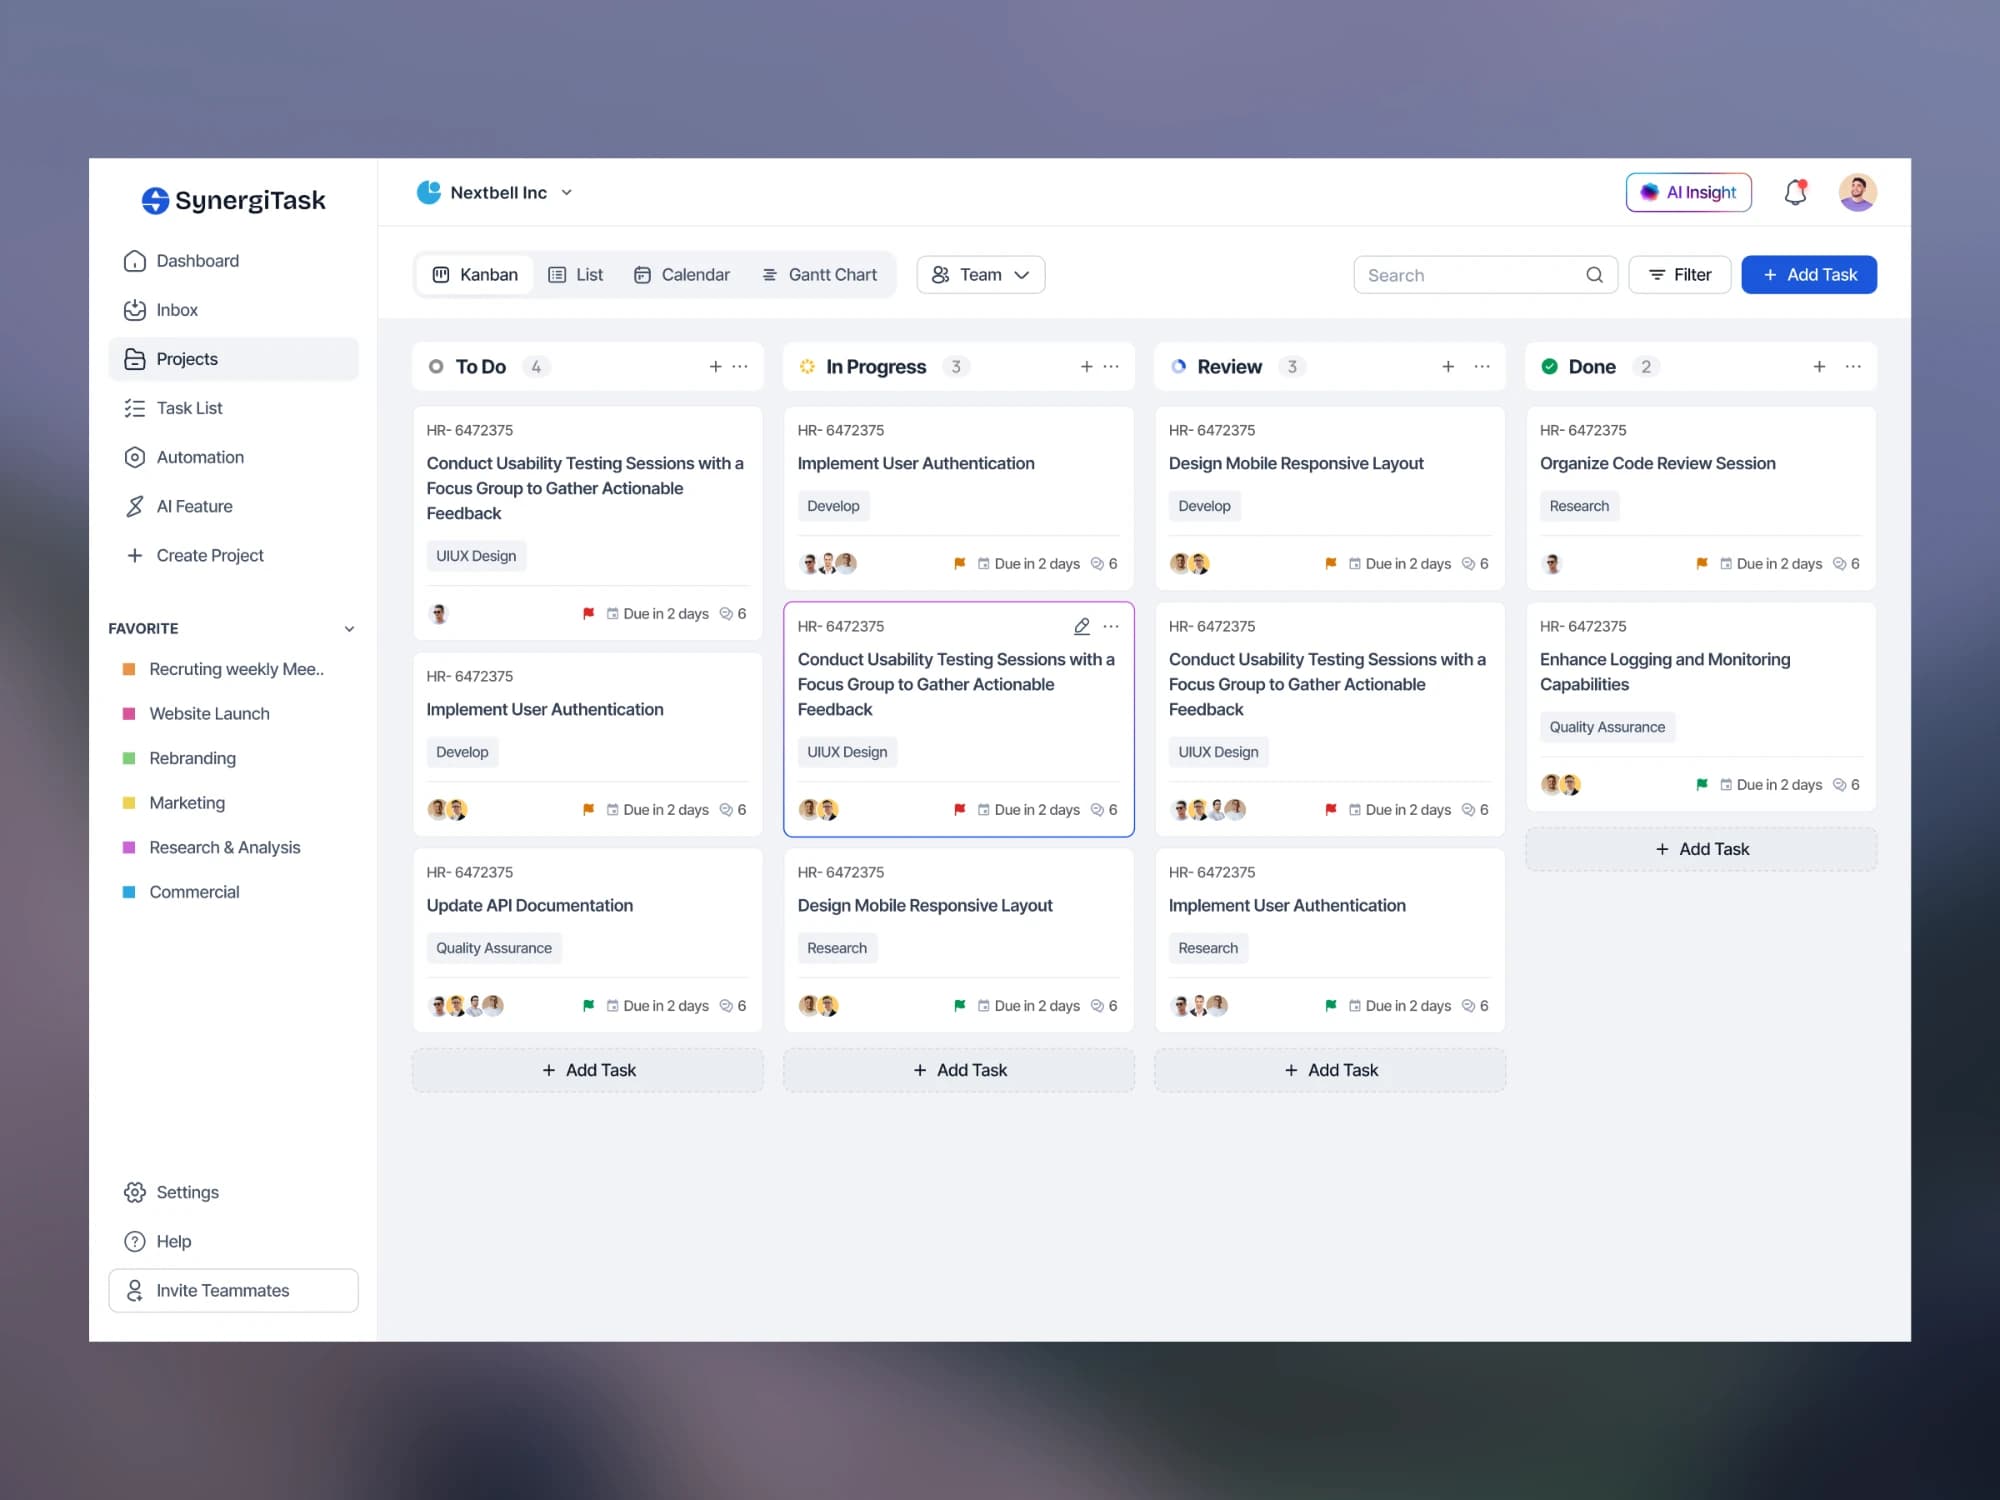Open the notifications bell
Viewport: 2000px width, 1500px height.
click(1795, 192)
